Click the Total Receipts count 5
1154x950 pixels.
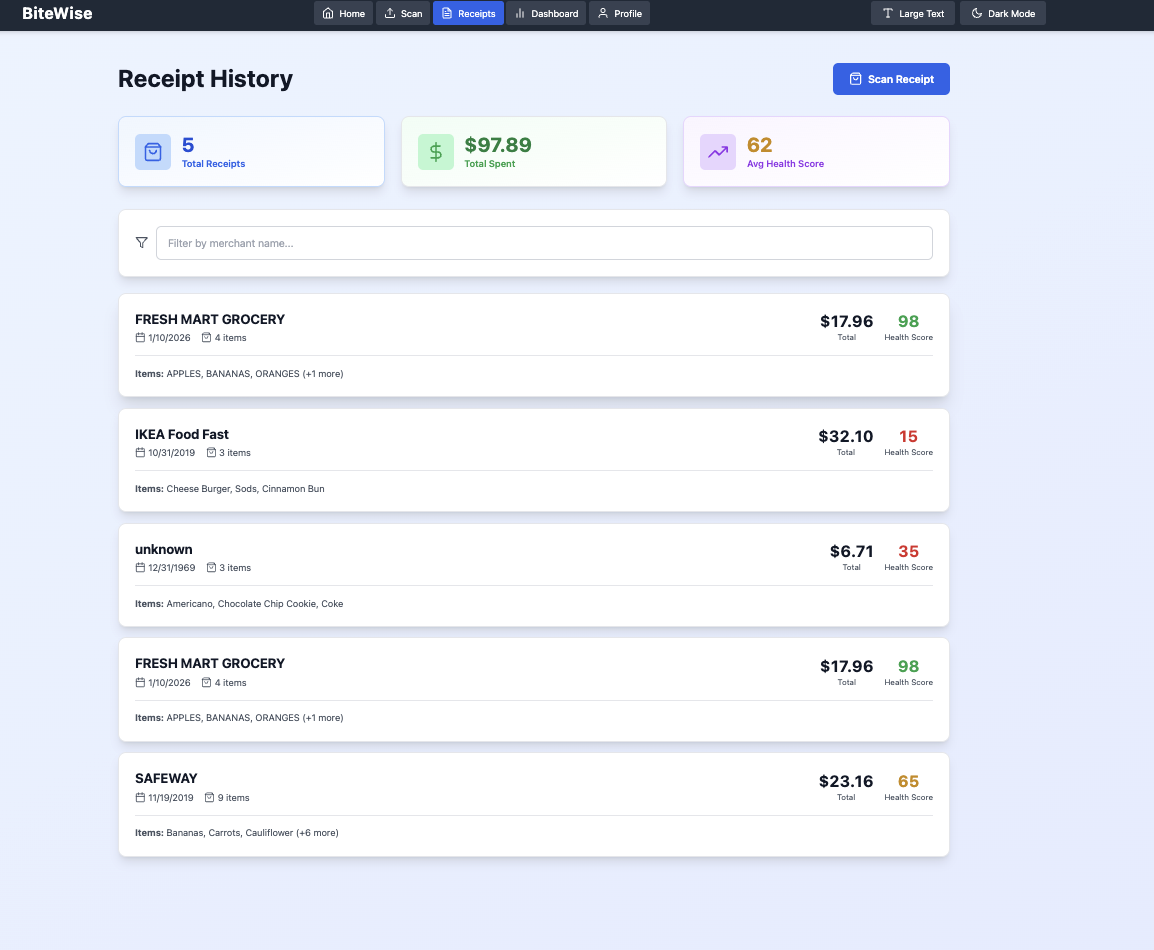[188, 145]
